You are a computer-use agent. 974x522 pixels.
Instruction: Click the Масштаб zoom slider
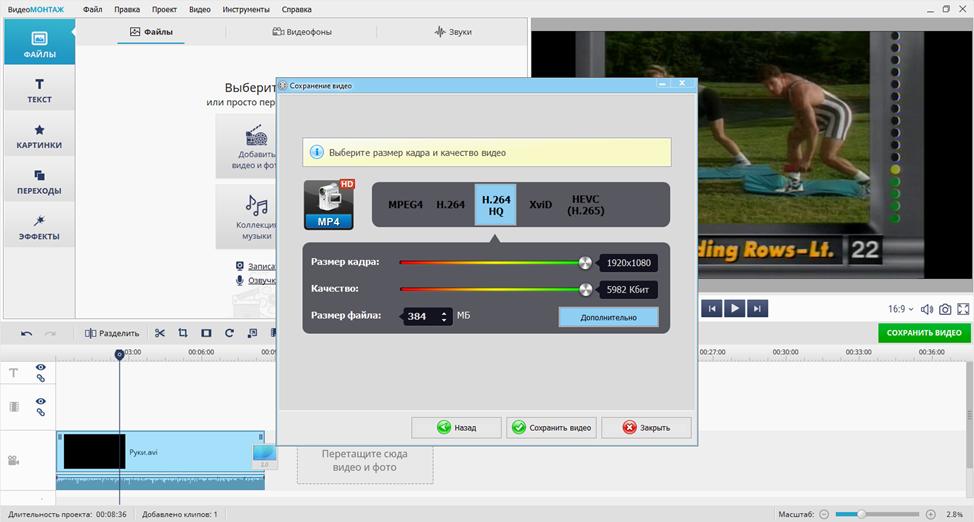point(877,515)
